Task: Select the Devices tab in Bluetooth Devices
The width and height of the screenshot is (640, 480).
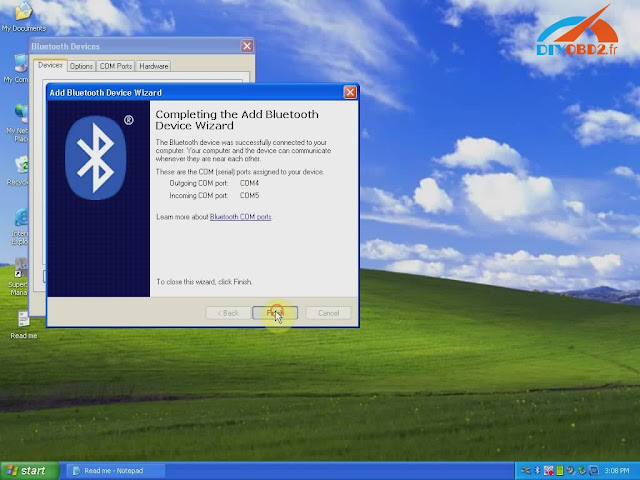Action: pyautogui.click(x=50, y=65)
